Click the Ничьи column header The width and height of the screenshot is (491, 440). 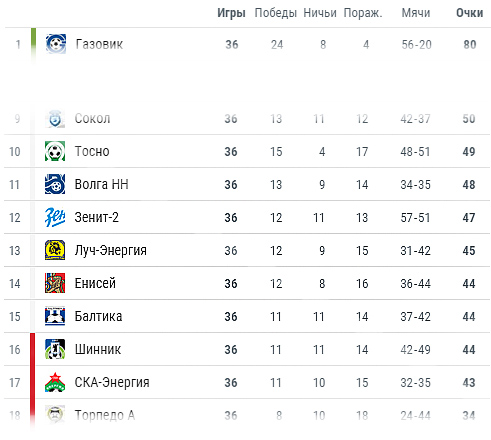[x=320, y=13]
